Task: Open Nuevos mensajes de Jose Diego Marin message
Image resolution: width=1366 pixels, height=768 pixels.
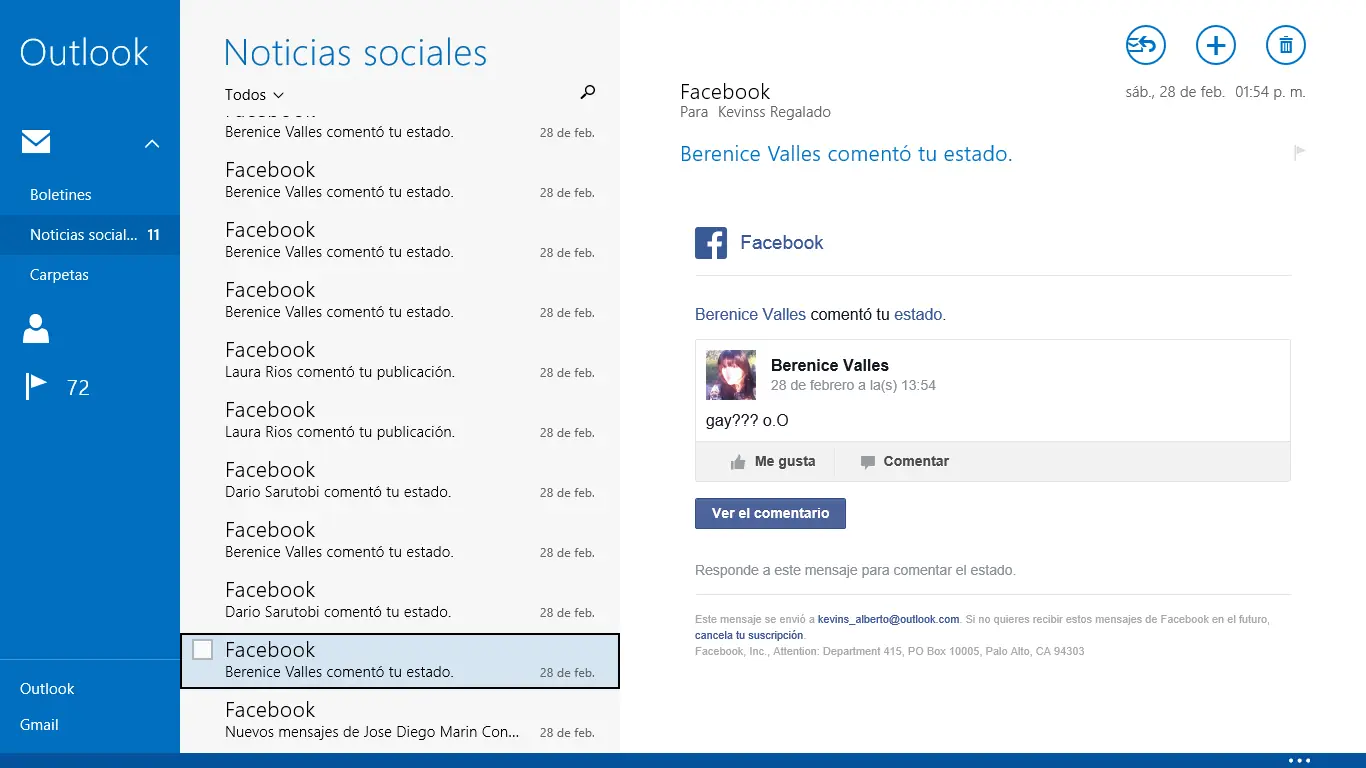Action: (400, 721)
